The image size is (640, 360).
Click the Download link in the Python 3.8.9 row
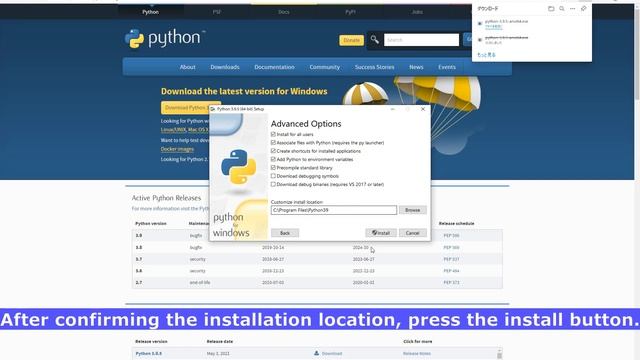click(332, 353)
